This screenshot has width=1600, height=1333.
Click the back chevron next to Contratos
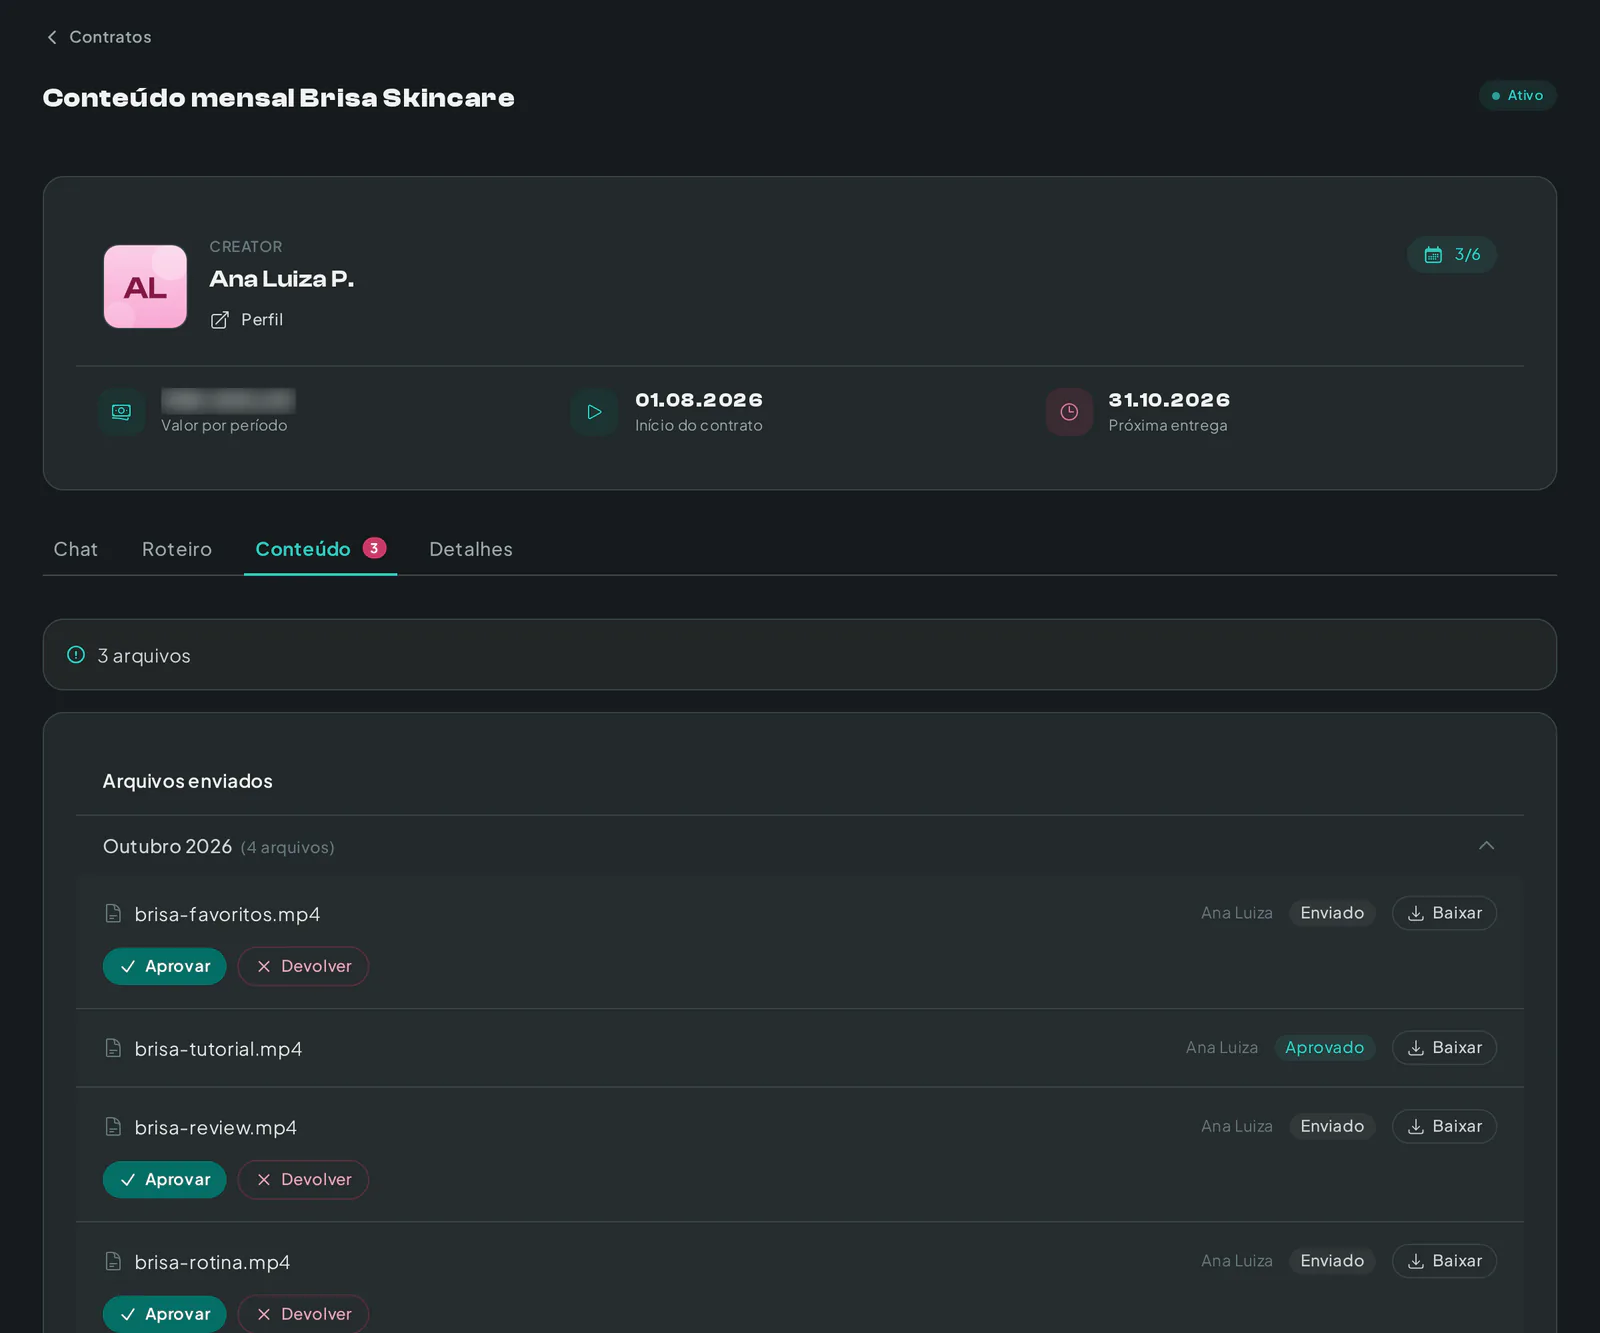click(x=52, y=37)
